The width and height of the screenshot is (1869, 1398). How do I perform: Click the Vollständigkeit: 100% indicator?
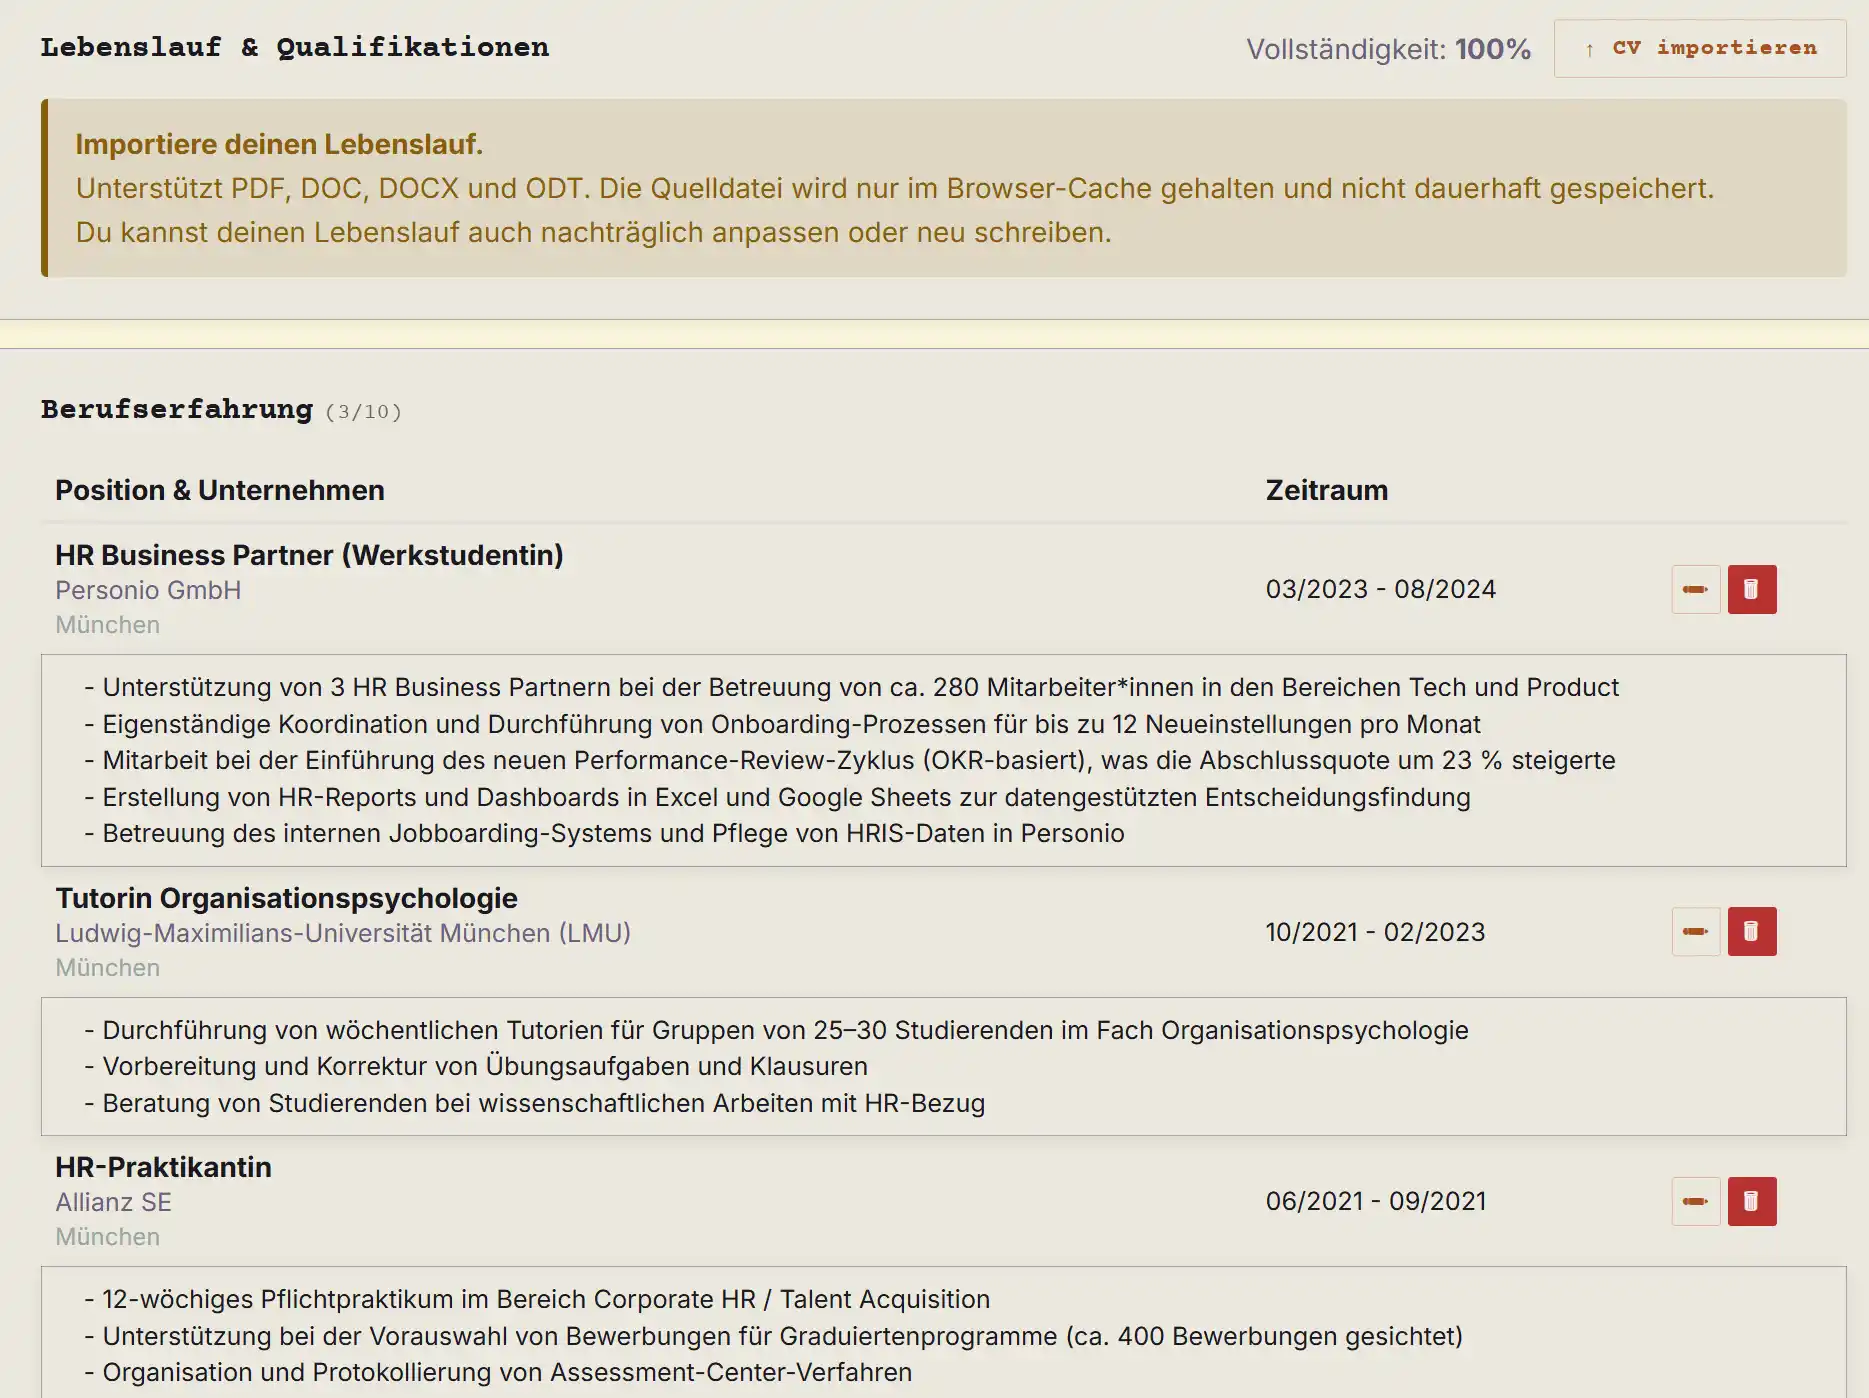[x=1388, y=49]
